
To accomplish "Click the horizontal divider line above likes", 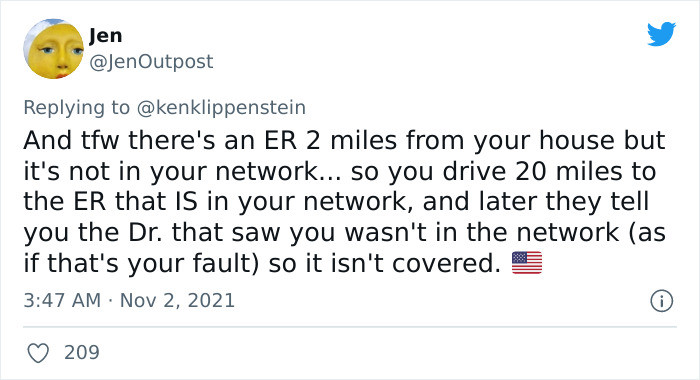I will (x=350, y=327).
